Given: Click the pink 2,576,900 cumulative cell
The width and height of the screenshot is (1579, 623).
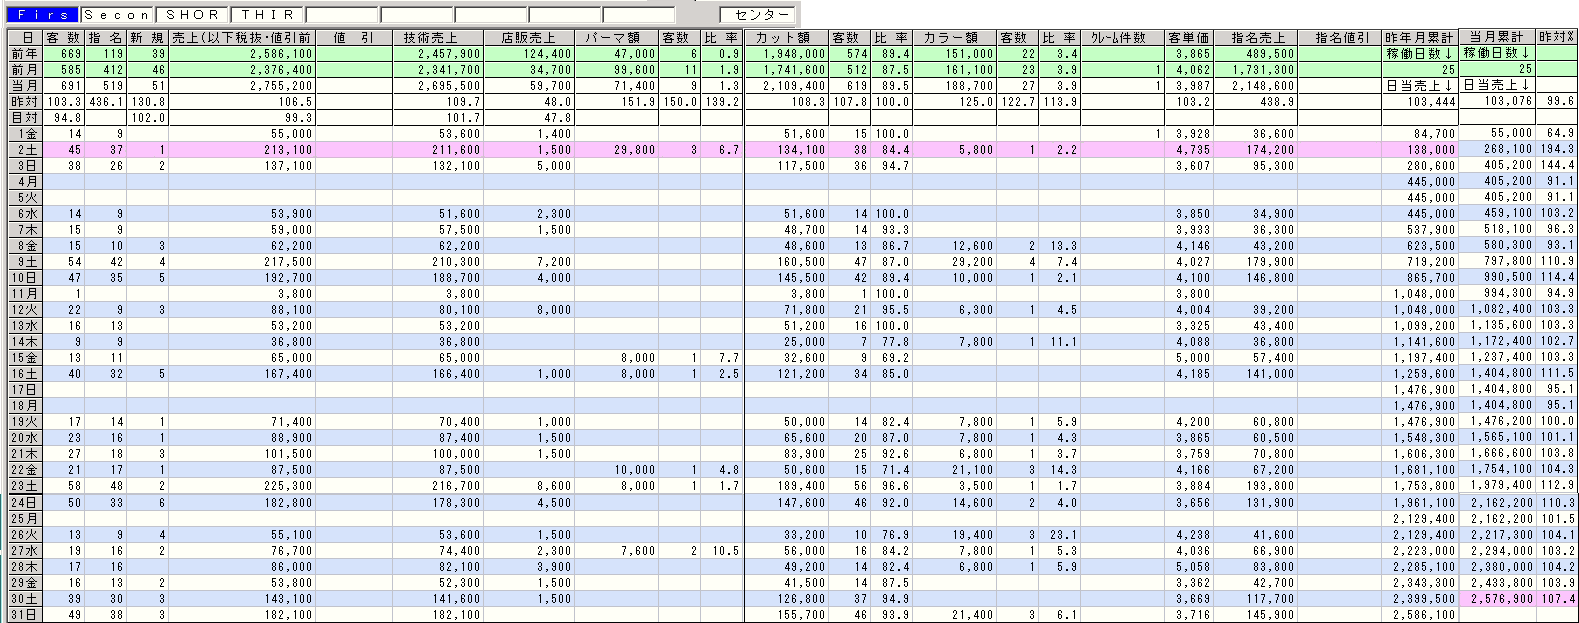Looking at the screenshot, I should click(x=1497, y=599).
